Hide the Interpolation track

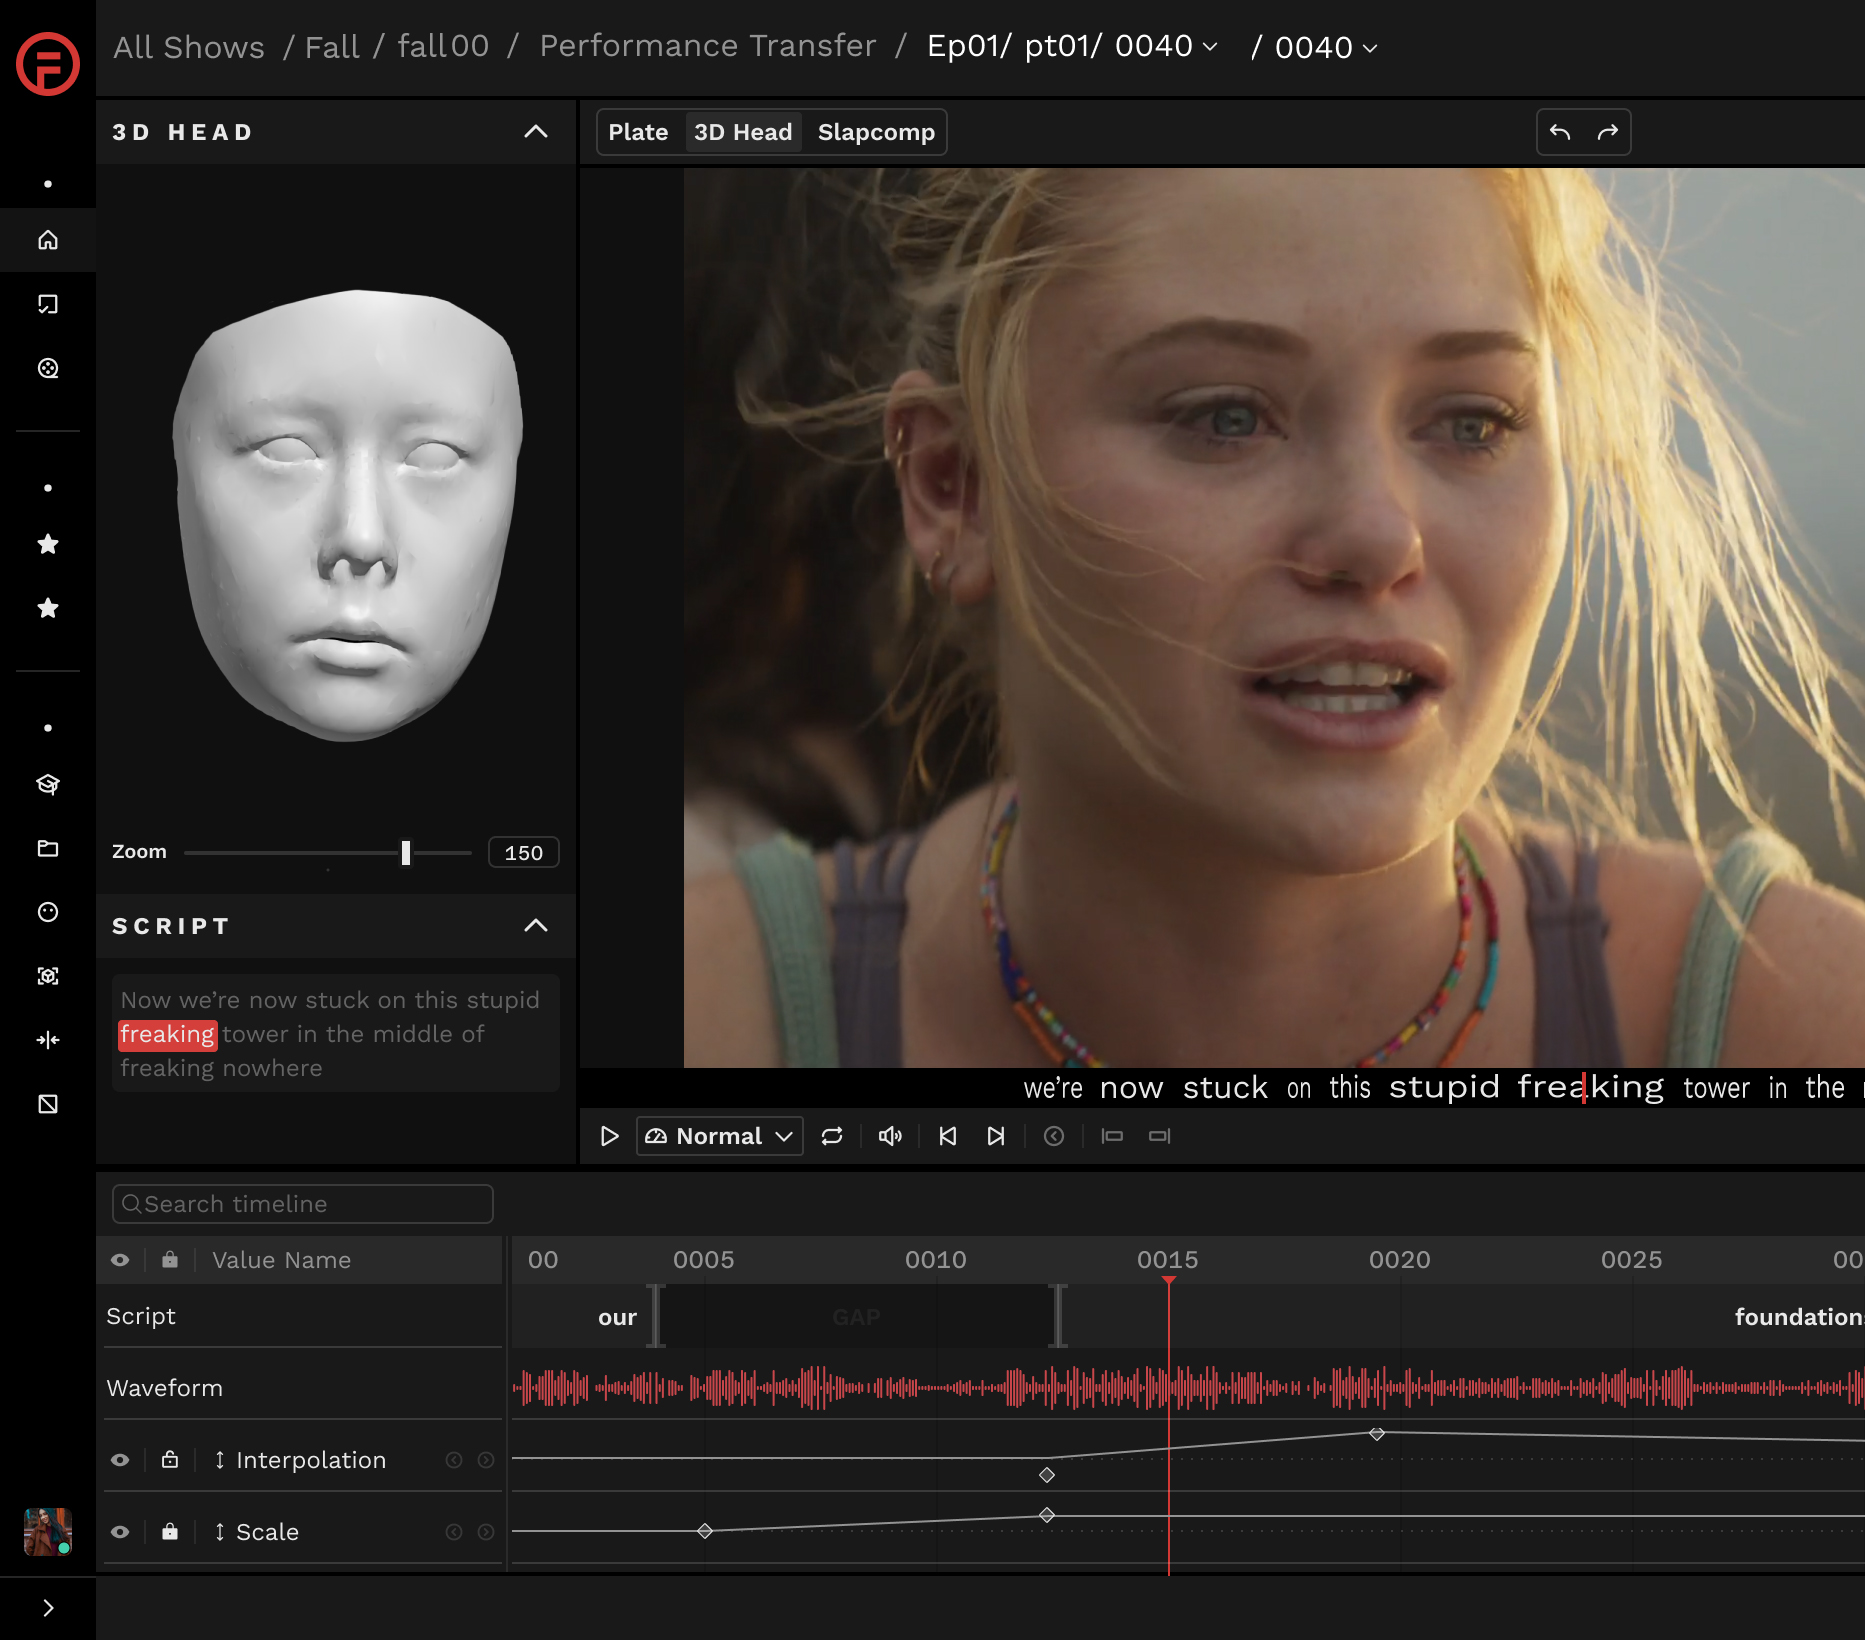[x=120, y=1460]
